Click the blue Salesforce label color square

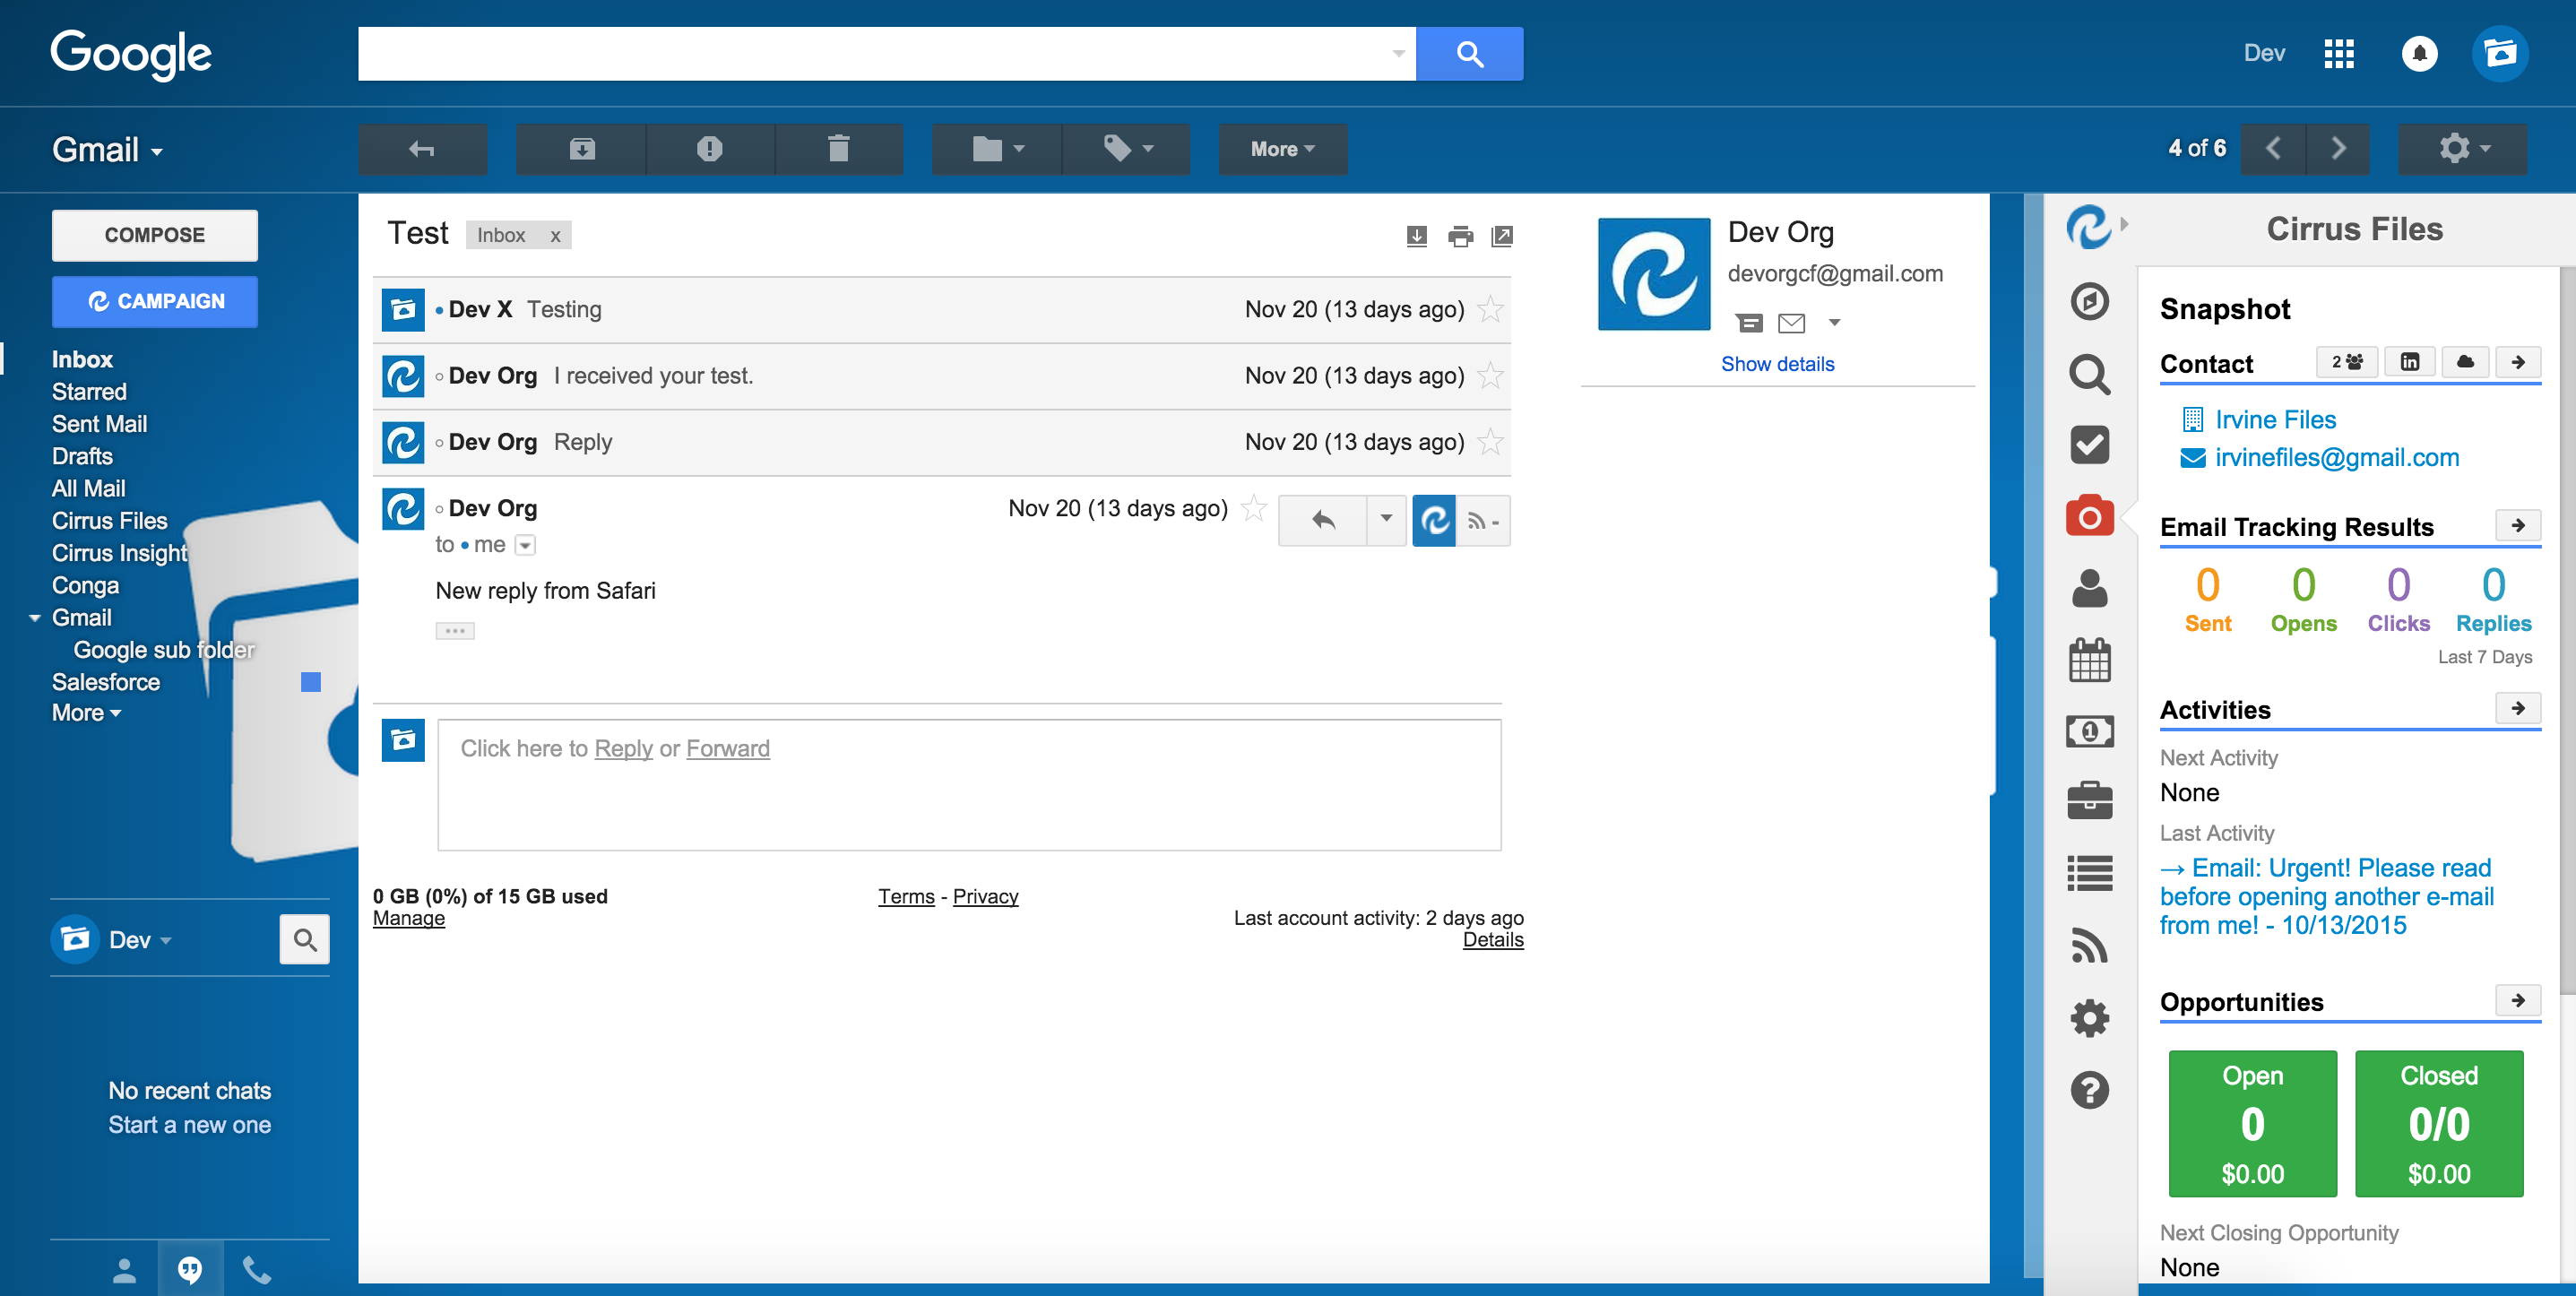tap(311, 682)
